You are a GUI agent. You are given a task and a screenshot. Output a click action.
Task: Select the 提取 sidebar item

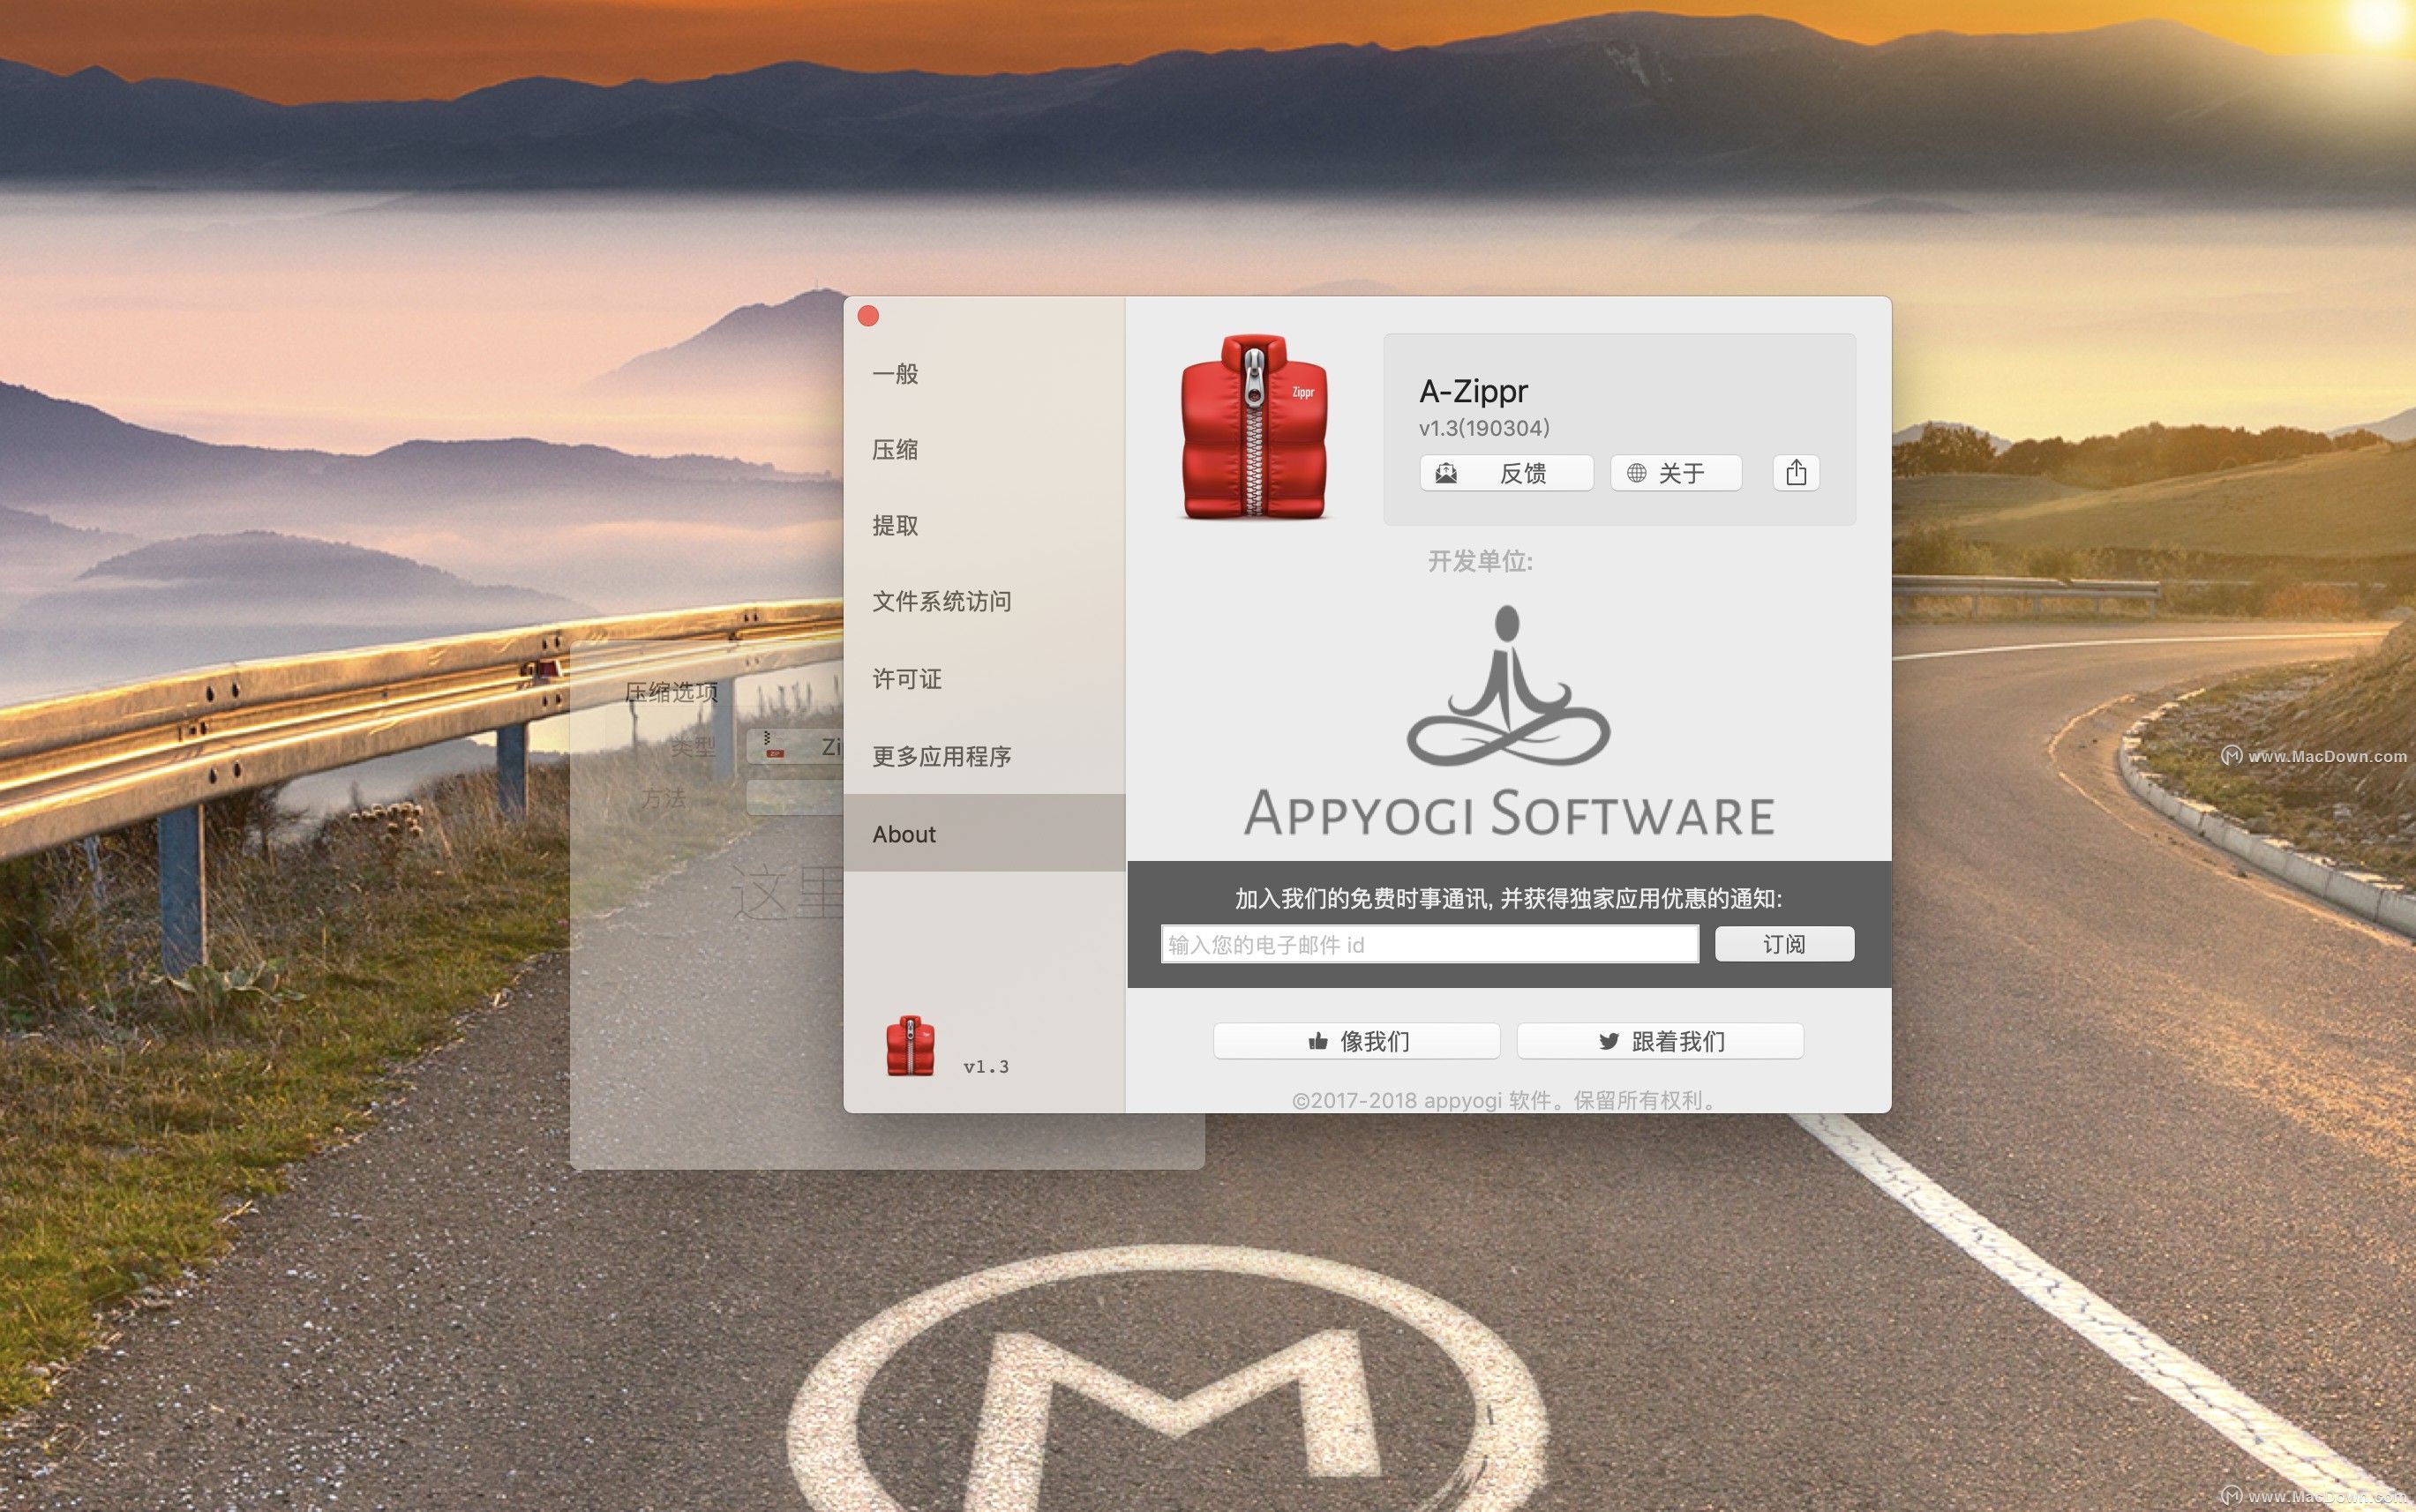pos(984,526)
